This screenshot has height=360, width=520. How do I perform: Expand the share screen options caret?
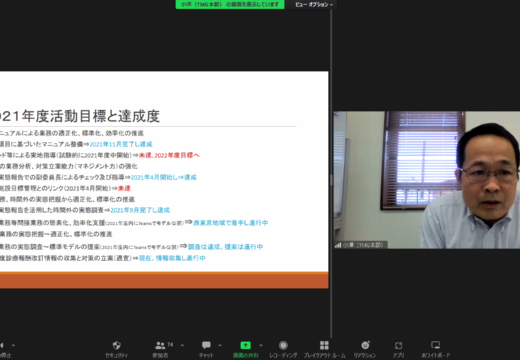point(261,345)
